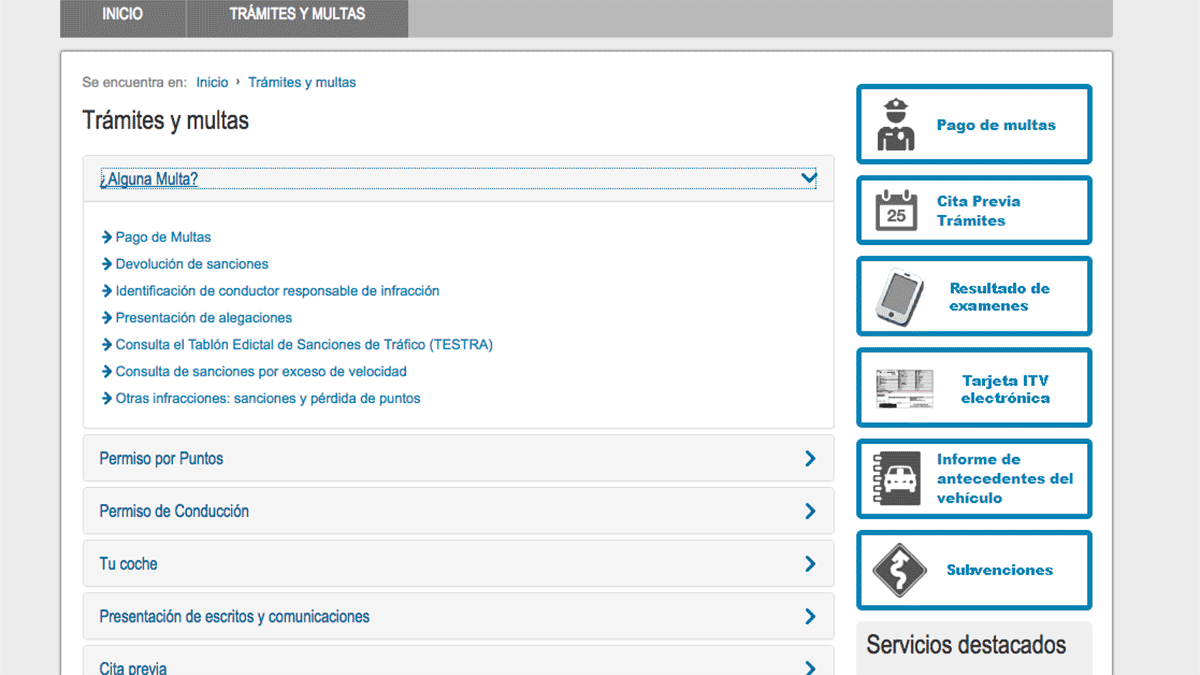Click the car notebook icon for Informe de antecedentes

point(896,479)
